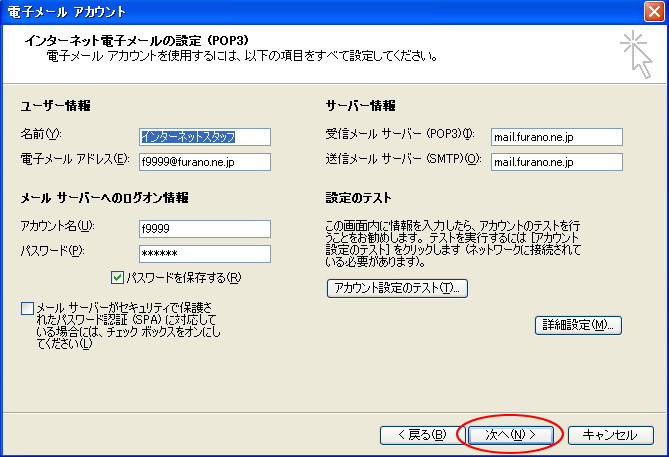This screenshot has height=457, width=669.
Task: Click the パスワード input field
Action: pyautogui.click(x=205, y=254)
